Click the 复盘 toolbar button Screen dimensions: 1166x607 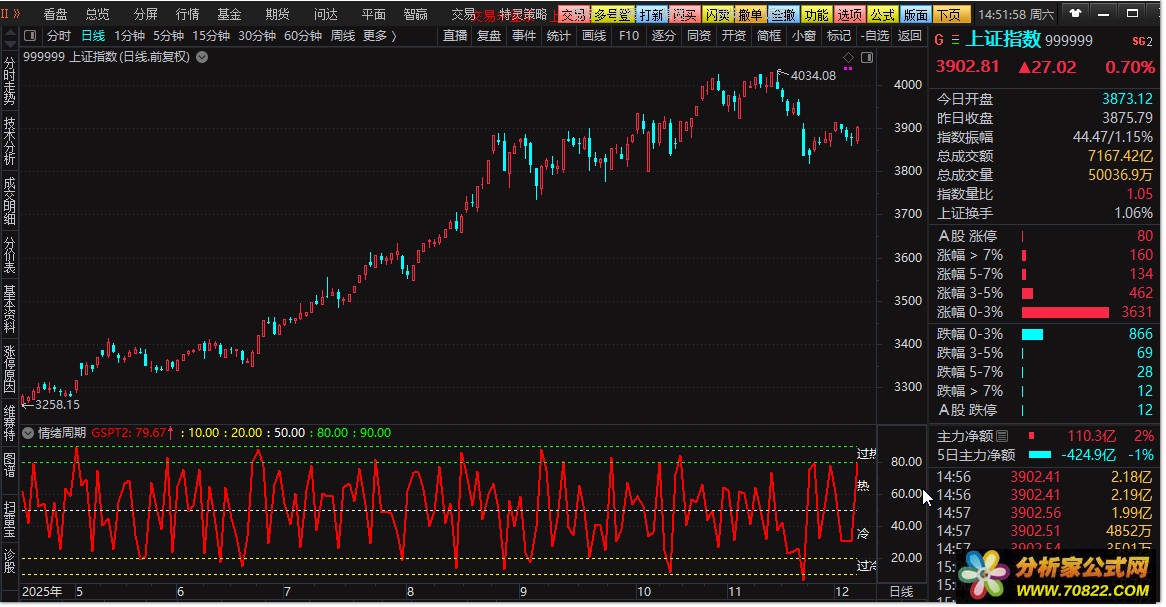click(489, 36)
